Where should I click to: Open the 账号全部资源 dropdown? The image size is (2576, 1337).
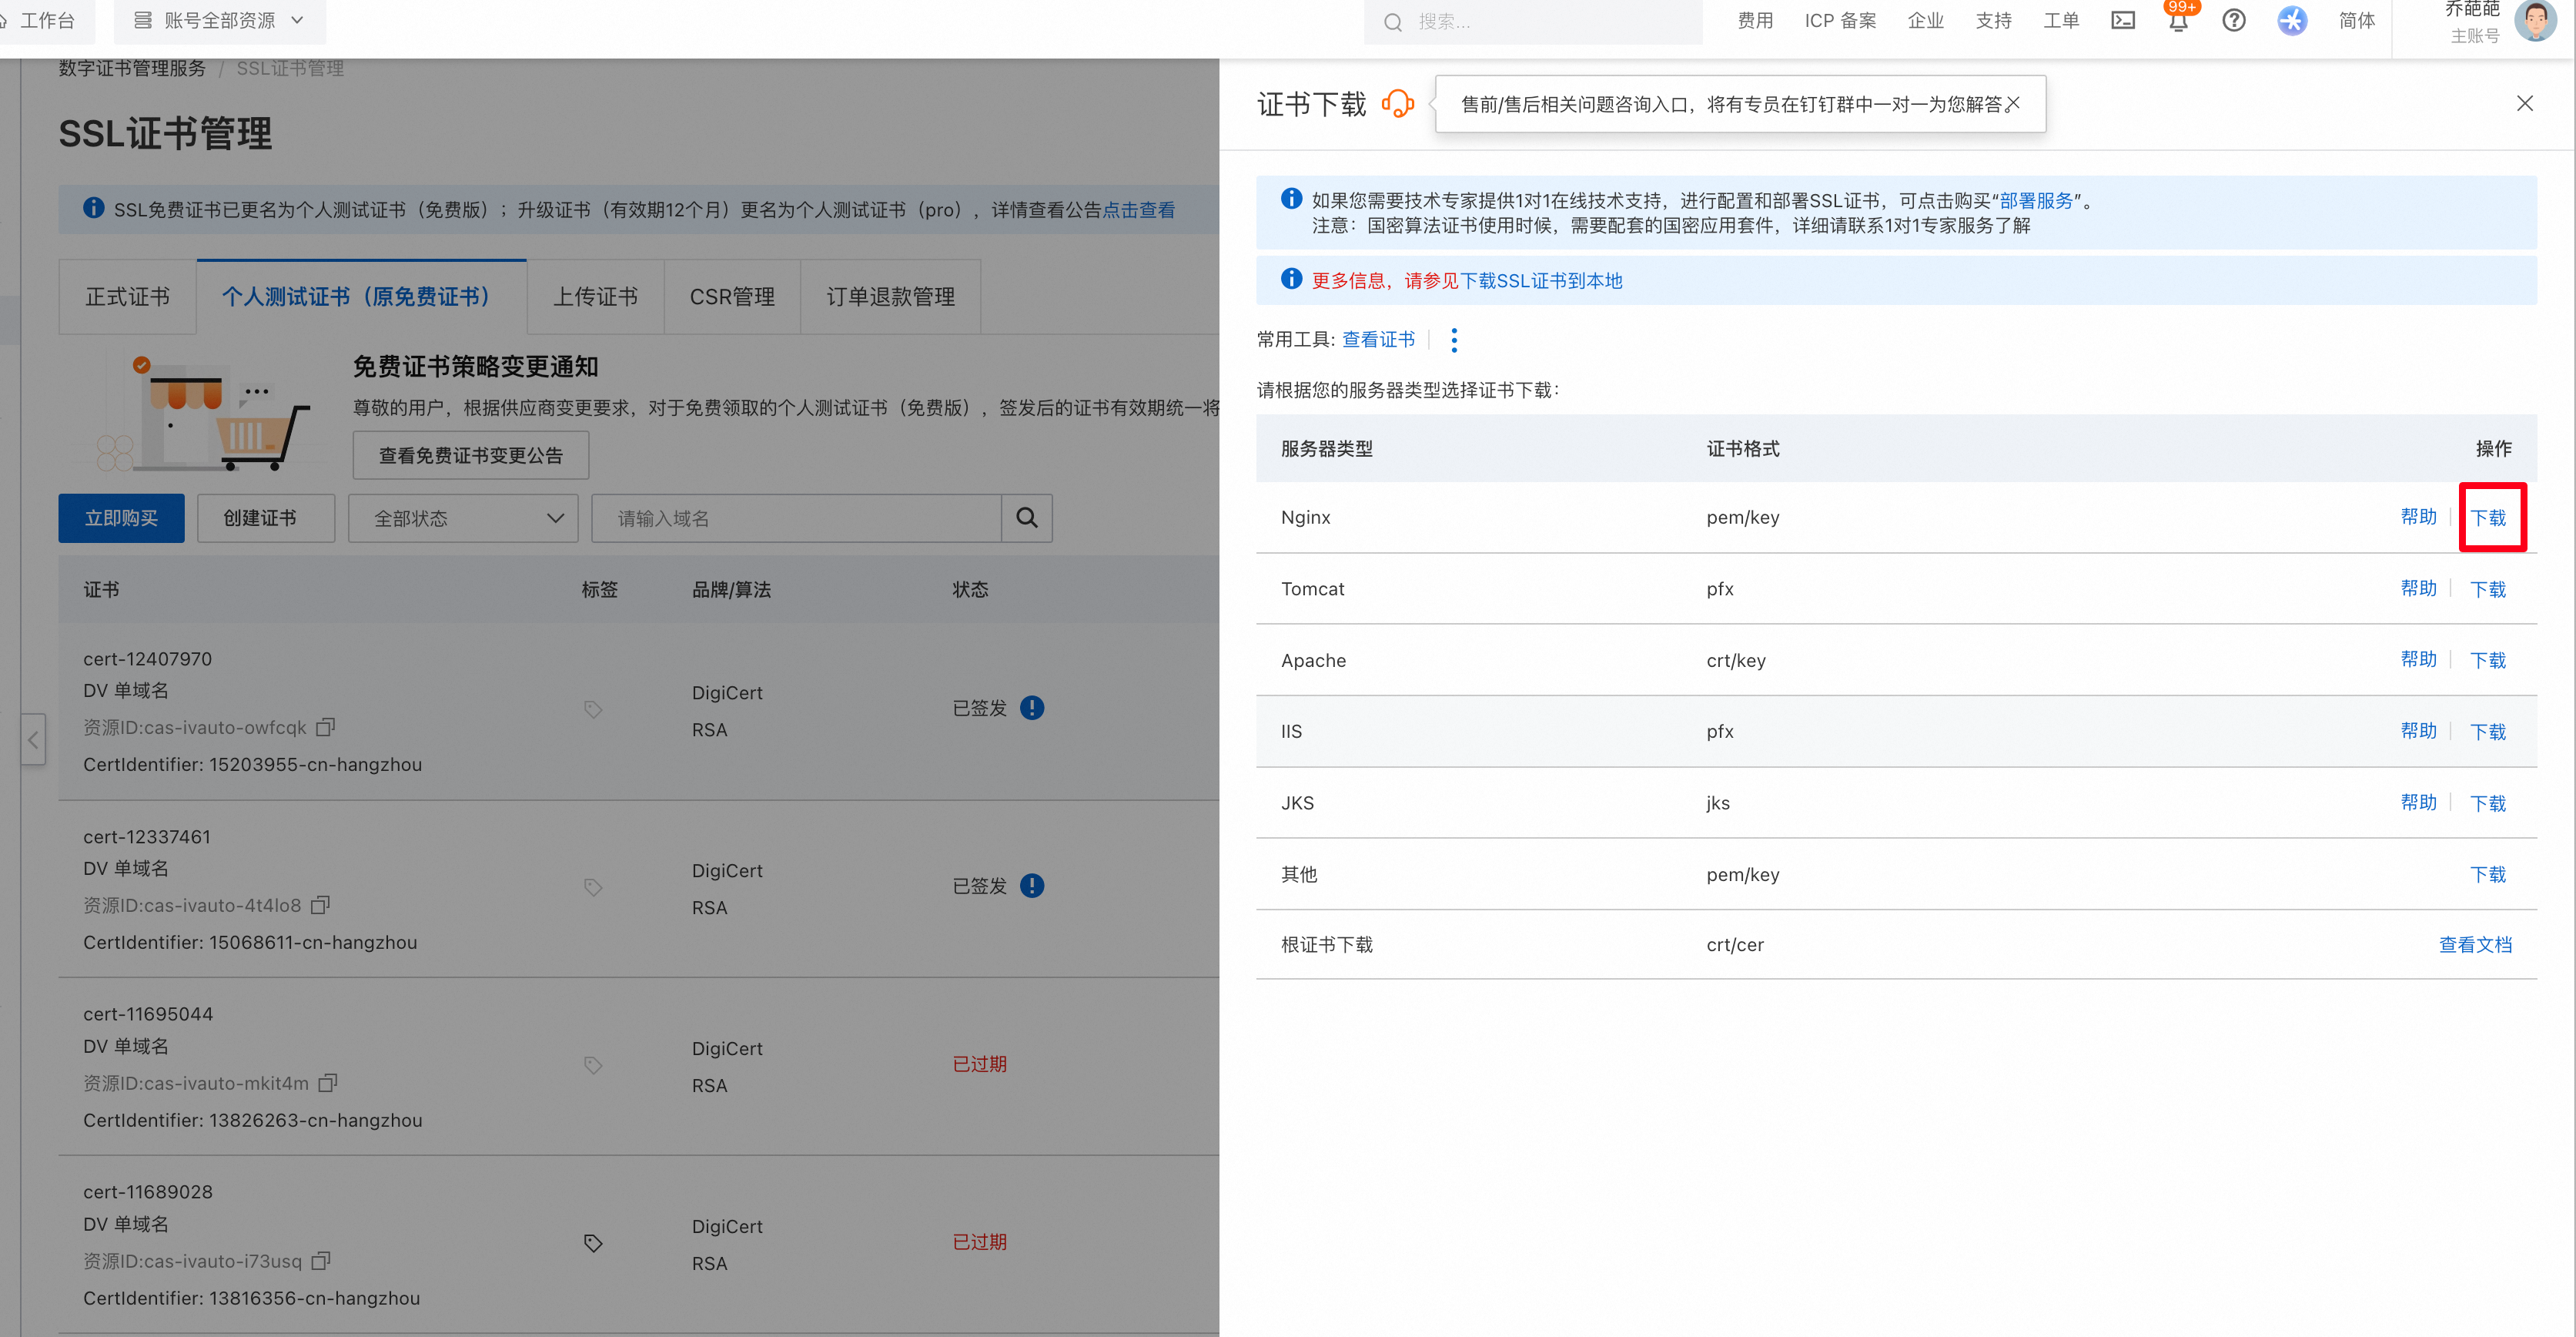pyautogui.click(x=219, y=20)
